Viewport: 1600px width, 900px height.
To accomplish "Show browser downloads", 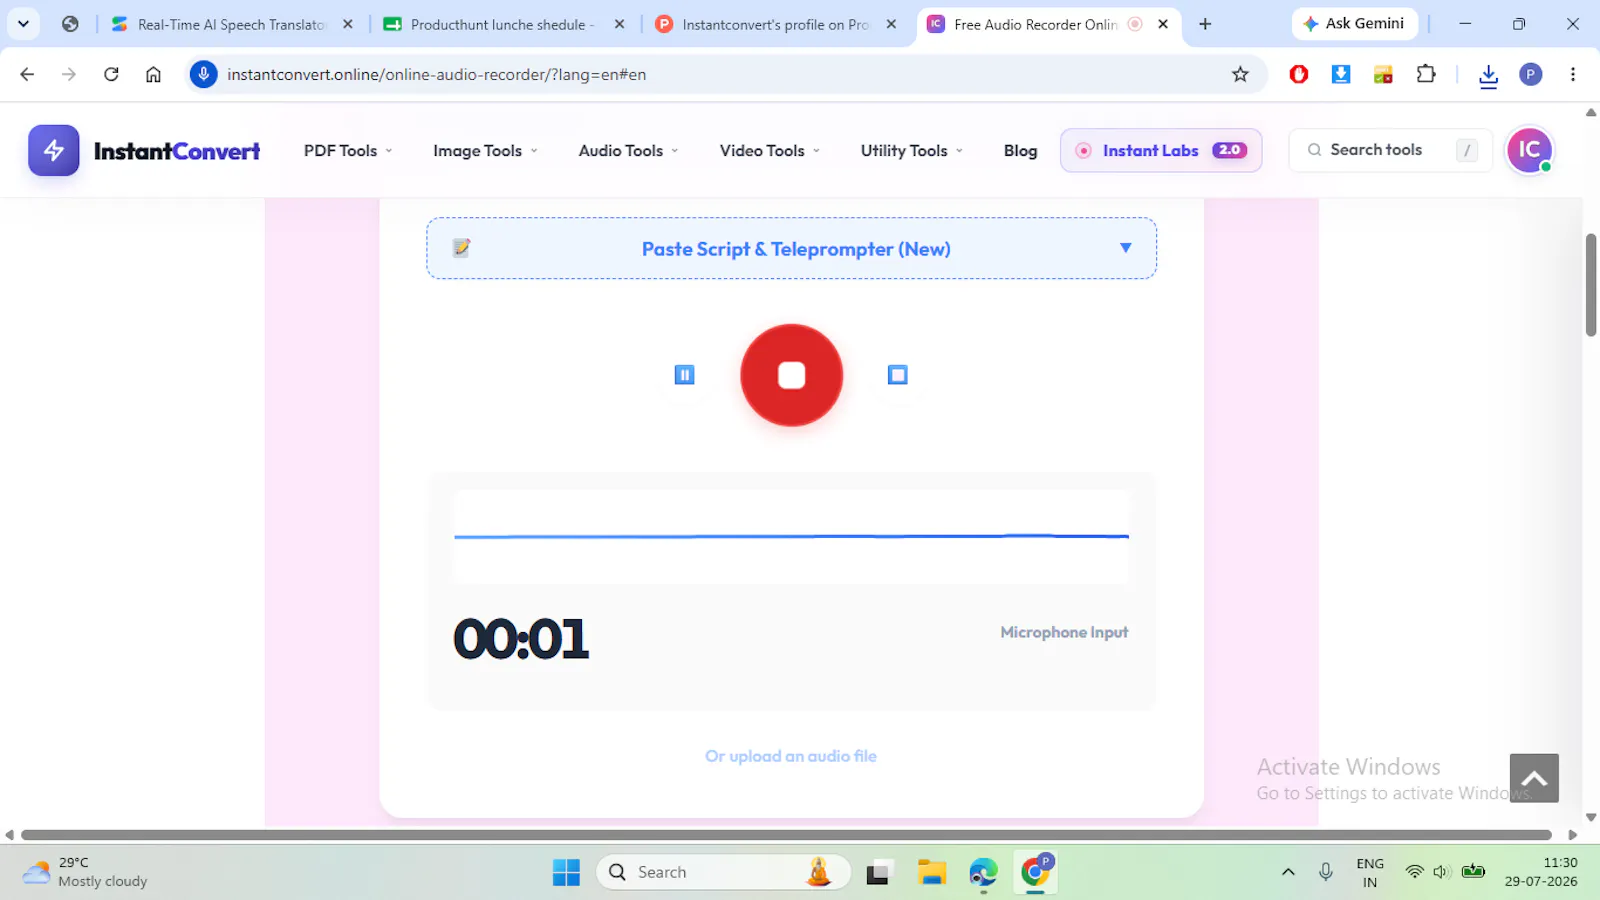I will coord(1488,75).
